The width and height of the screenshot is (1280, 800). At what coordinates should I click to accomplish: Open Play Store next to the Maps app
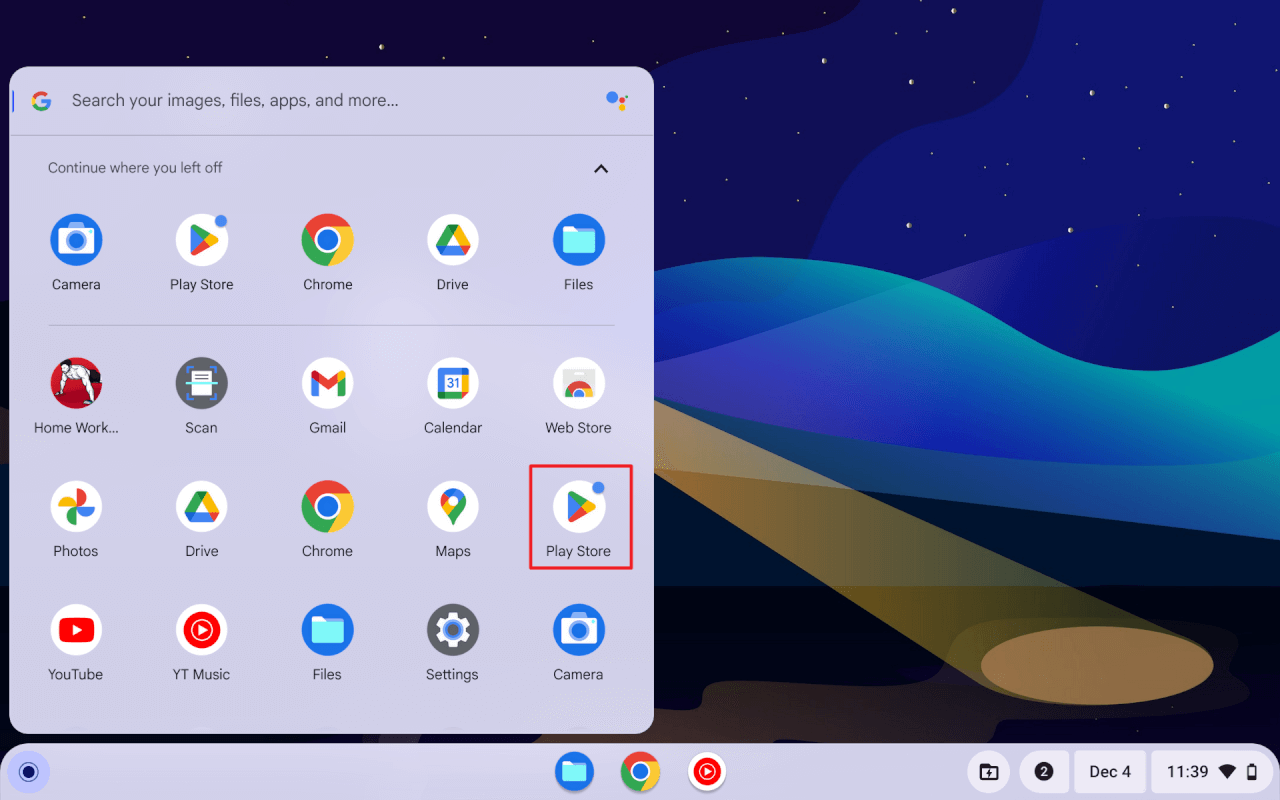[578, 507]
